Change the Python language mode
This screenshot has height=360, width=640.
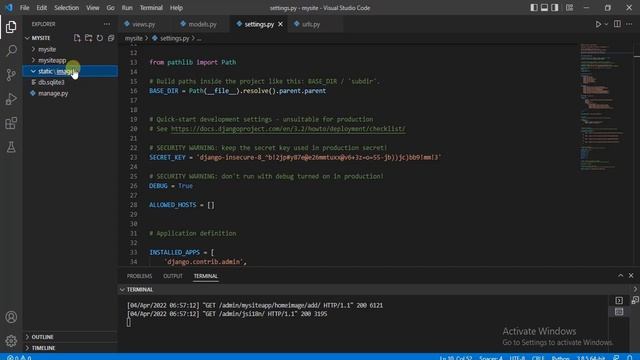pyautogui.click(x=560, y=358)
